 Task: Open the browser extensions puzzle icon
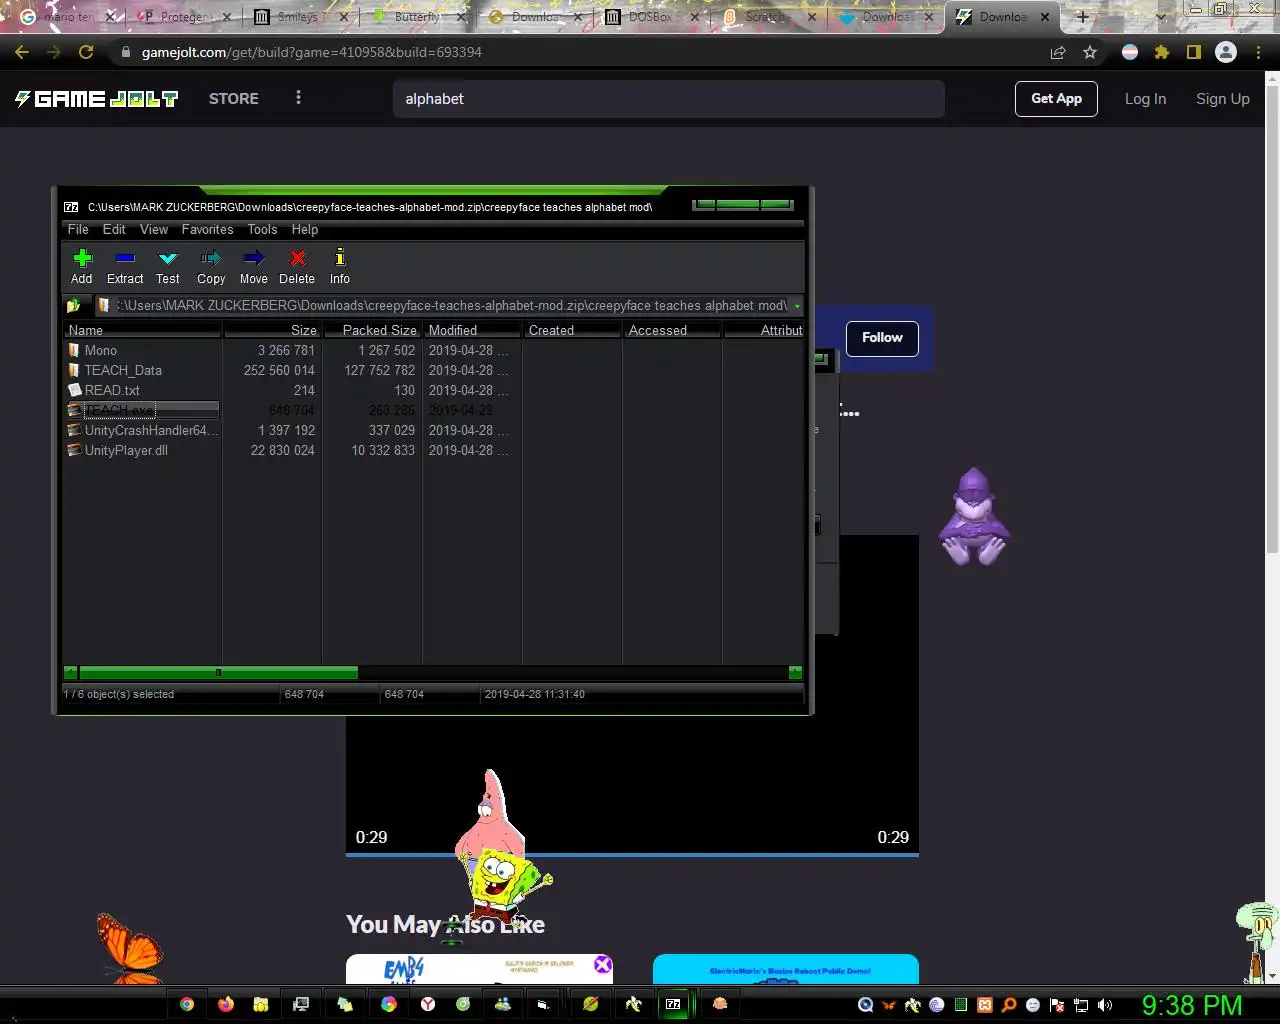[x=1162, y=52]
